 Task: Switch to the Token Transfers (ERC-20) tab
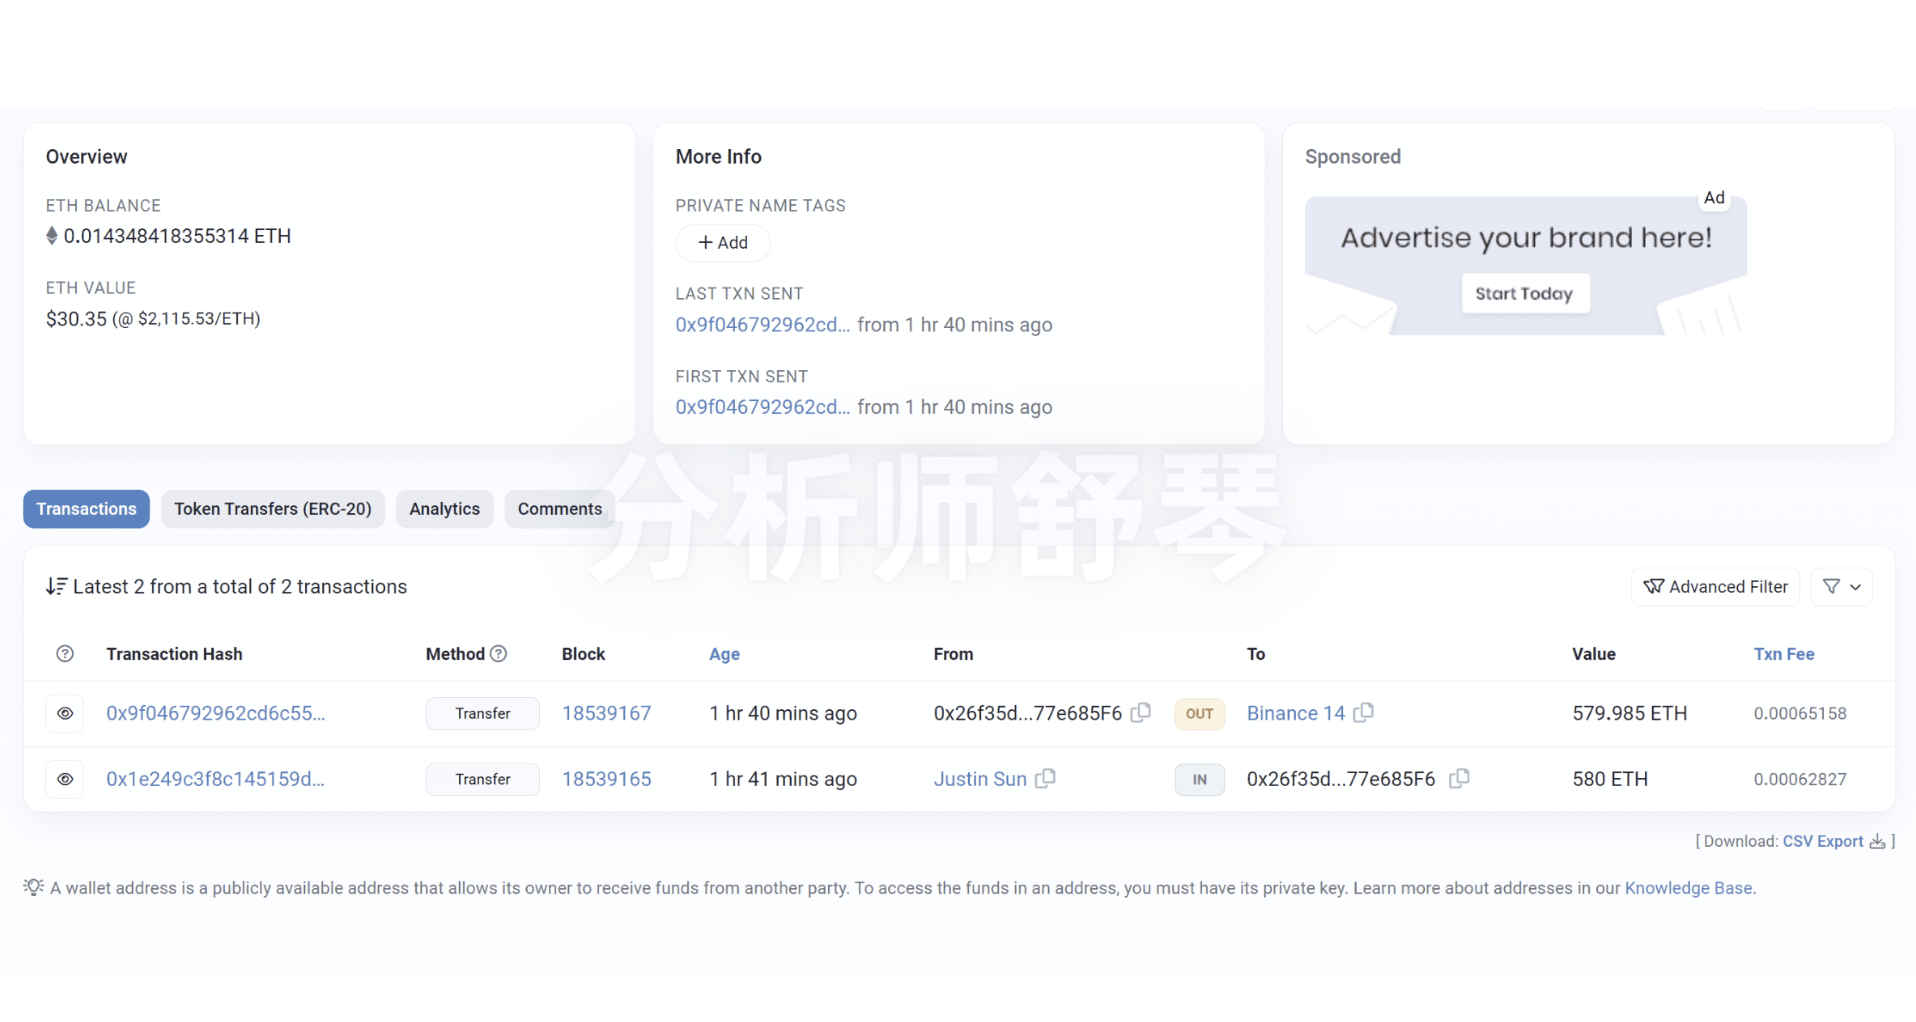pyautogui.click(x=272, y=509)
